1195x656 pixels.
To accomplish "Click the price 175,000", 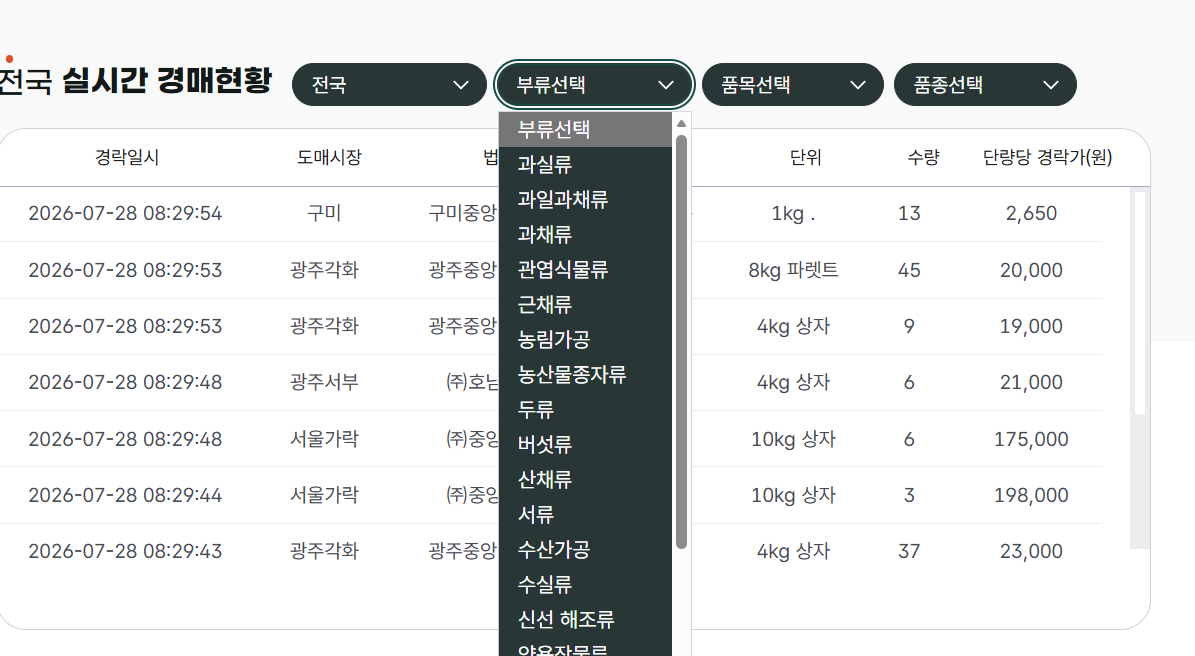I will point(1031,440).
